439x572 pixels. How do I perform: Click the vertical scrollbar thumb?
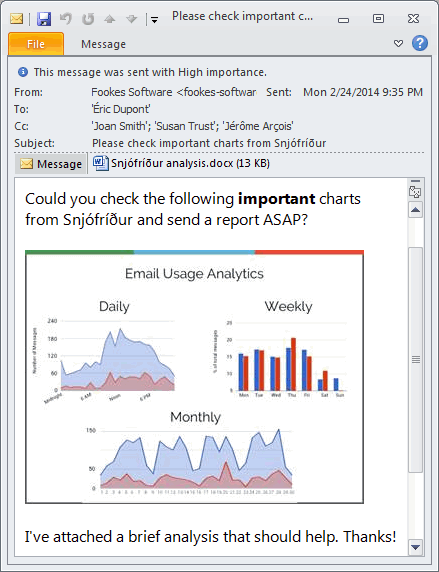point(415,360)
